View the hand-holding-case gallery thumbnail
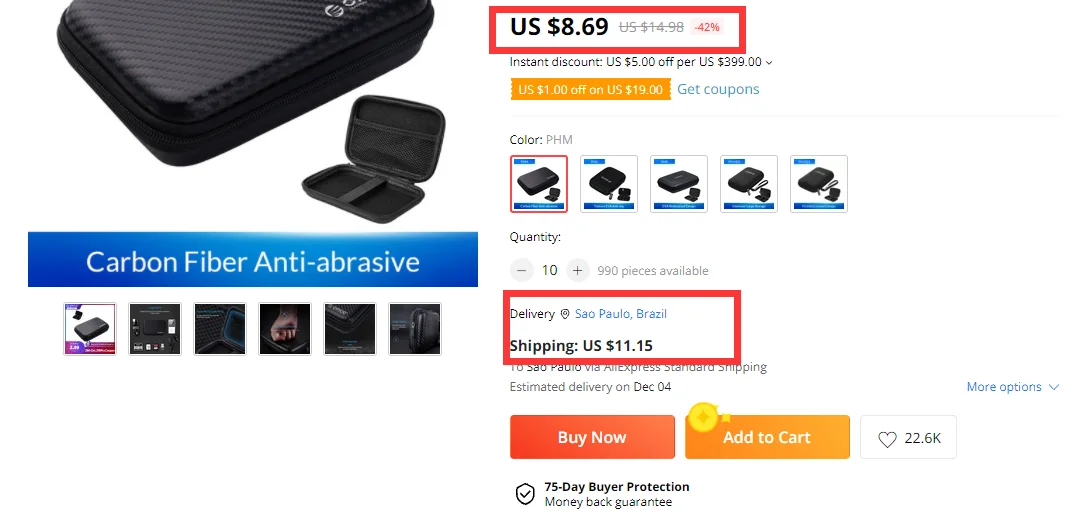Viewport: 1074px width, 528px height. click(x=285, y=329)
